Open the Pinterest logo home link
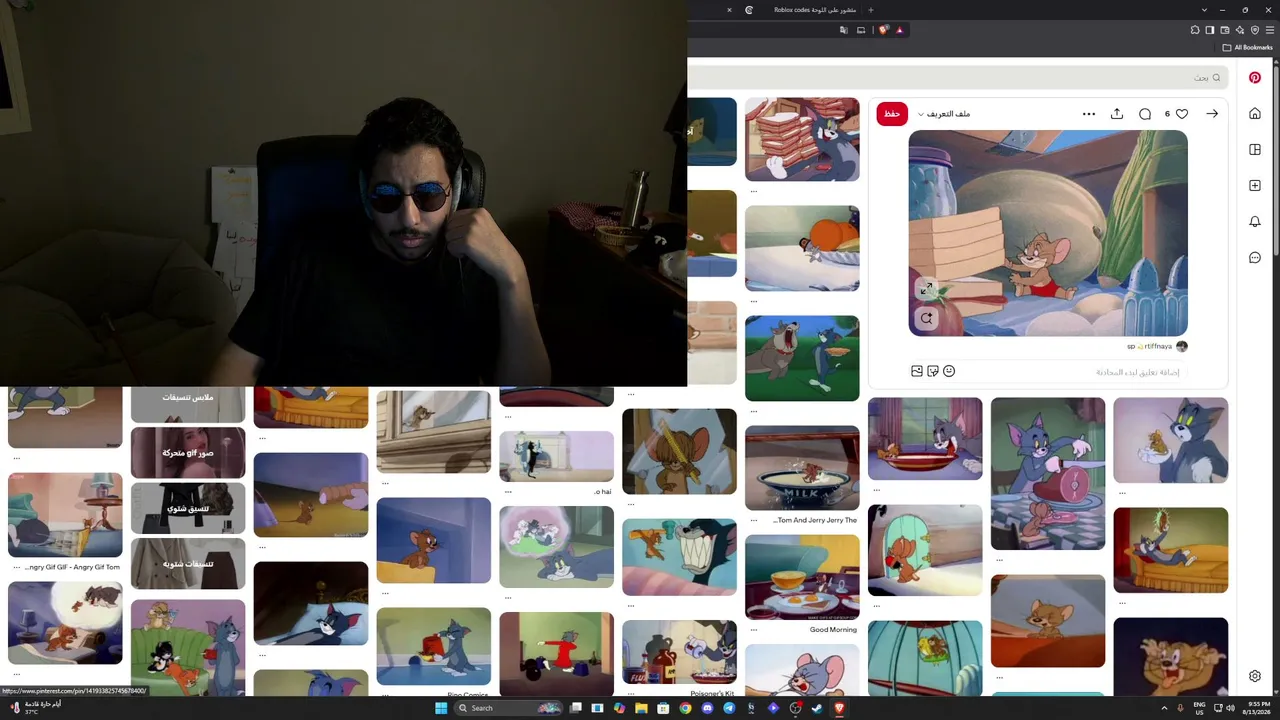The width and height of the screenshot is (1280, 720). point(1255,77)
